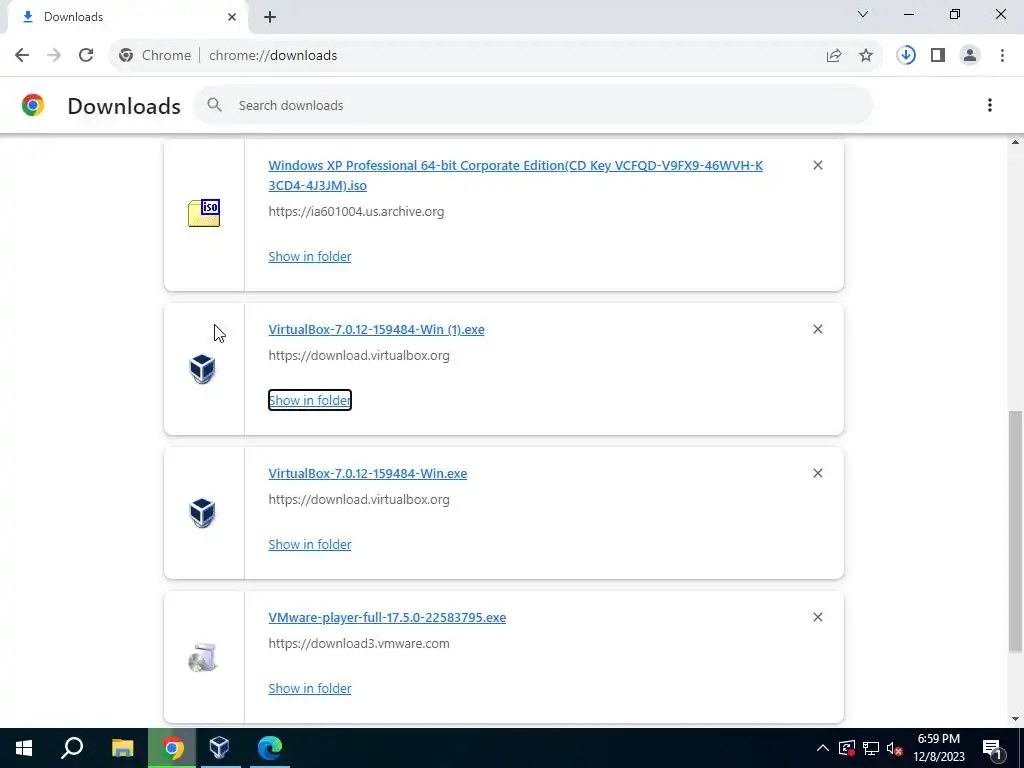Show Windows XP iso in folder
The width and height of the screenshot is (1024, 768).
(310, 257)
